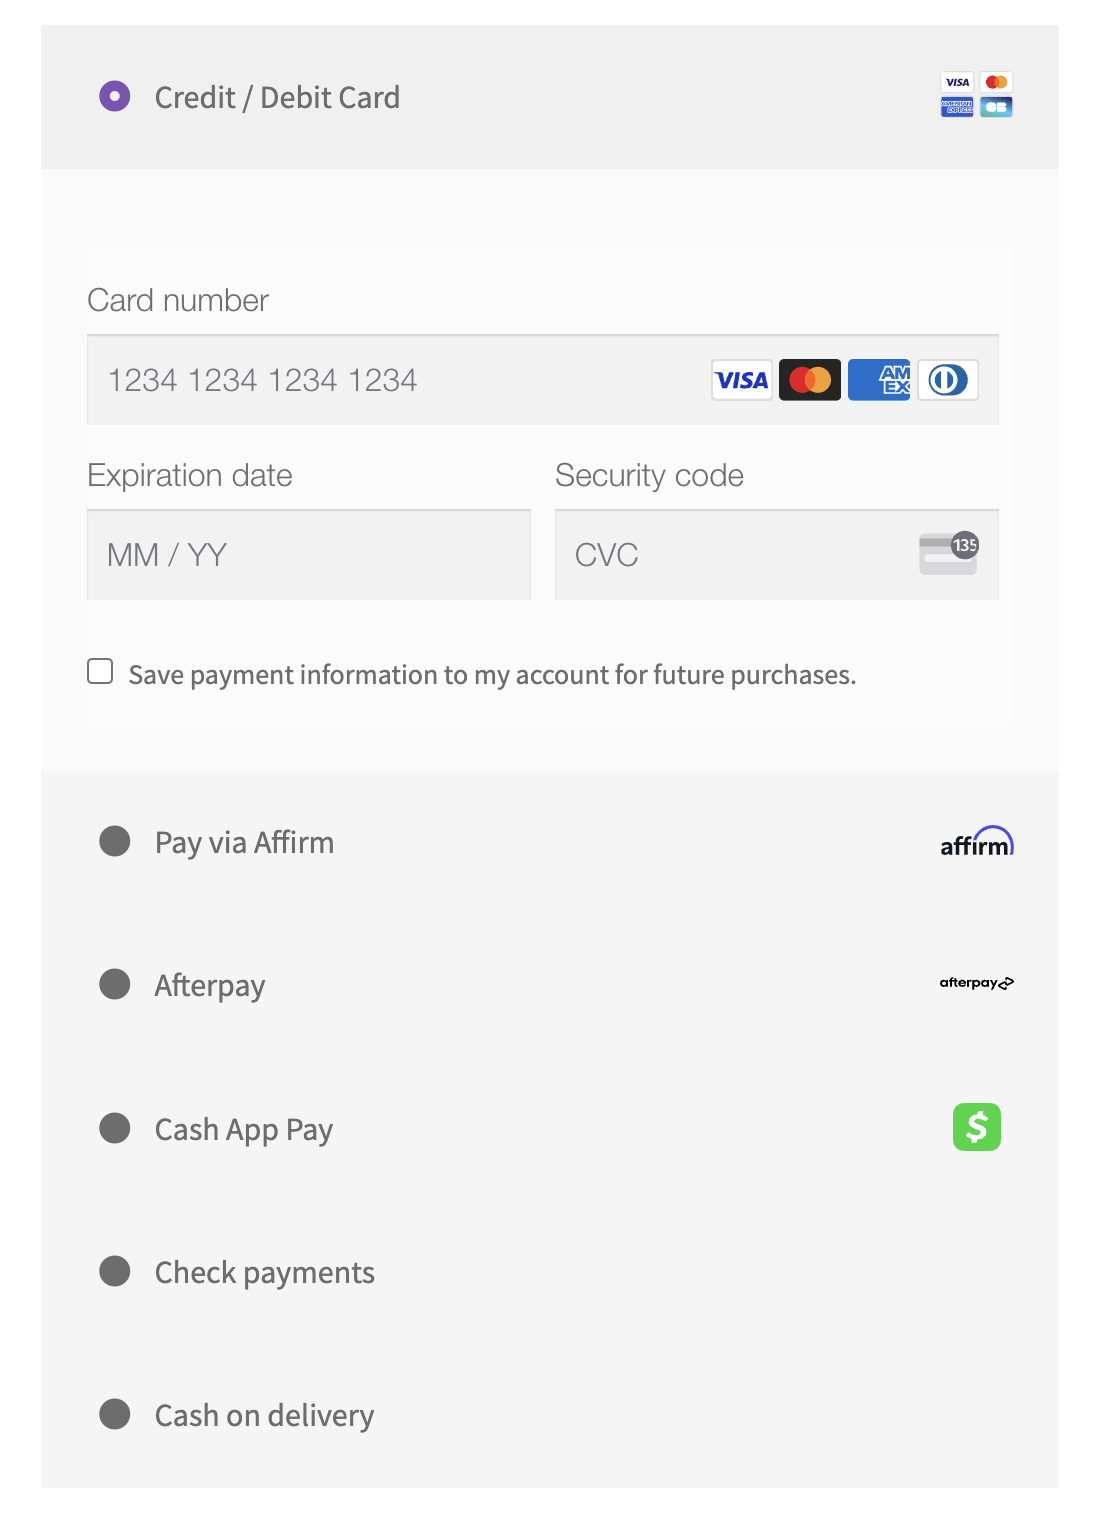Click the Visa badge near Credit / Debit Card header
The width and height of the screenshot is (1094, 1520).
click(956, 82)
